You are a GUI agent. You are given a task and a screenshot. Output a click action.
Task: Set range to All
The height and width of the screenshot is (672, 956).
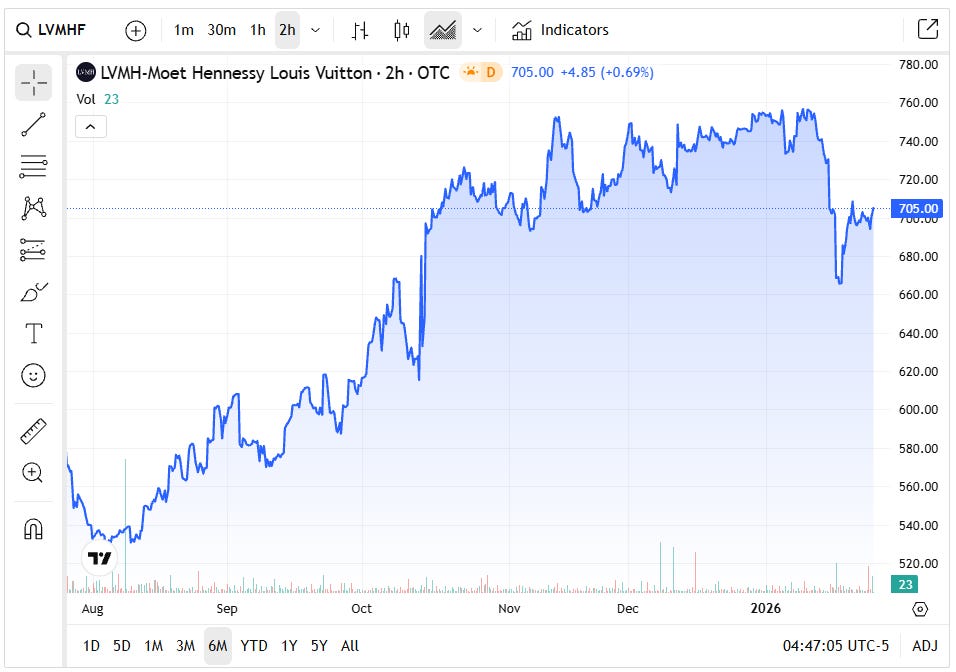[x=350, y=646]
